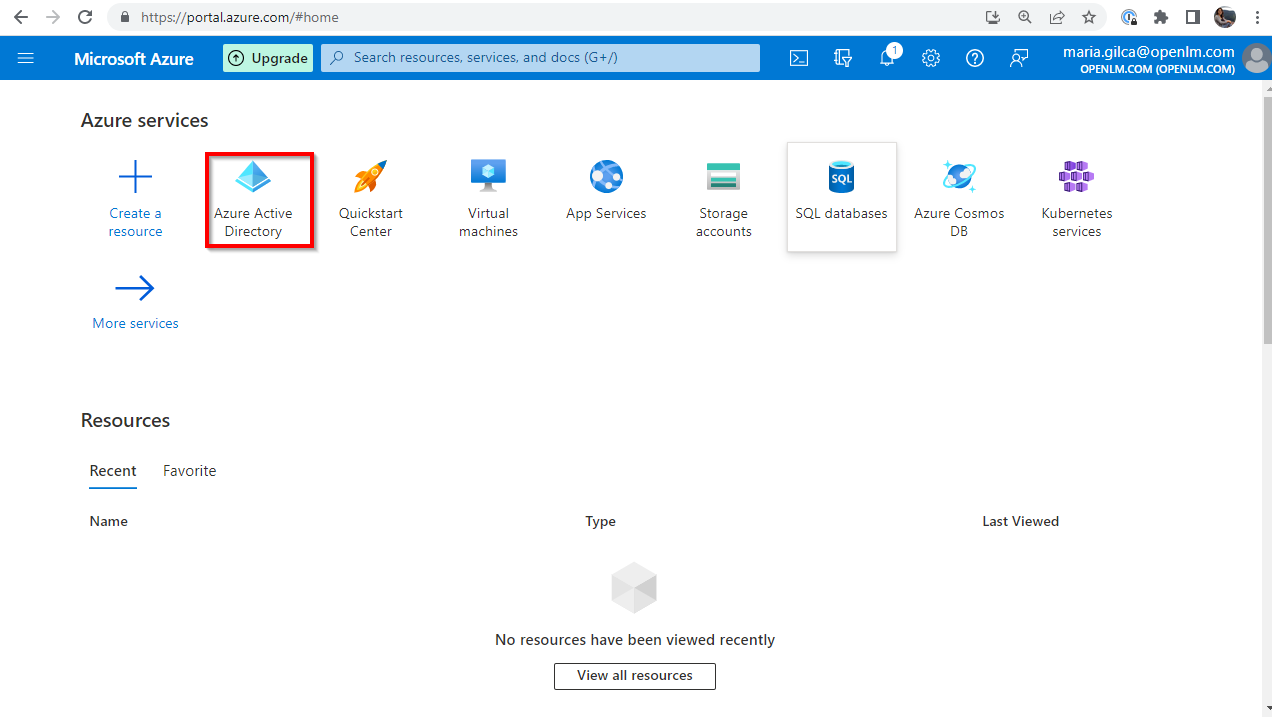The width and height of the screenshot is (1272, 717).
Task: Switch to the Favorite tab
Action: (x=189, y=471)
